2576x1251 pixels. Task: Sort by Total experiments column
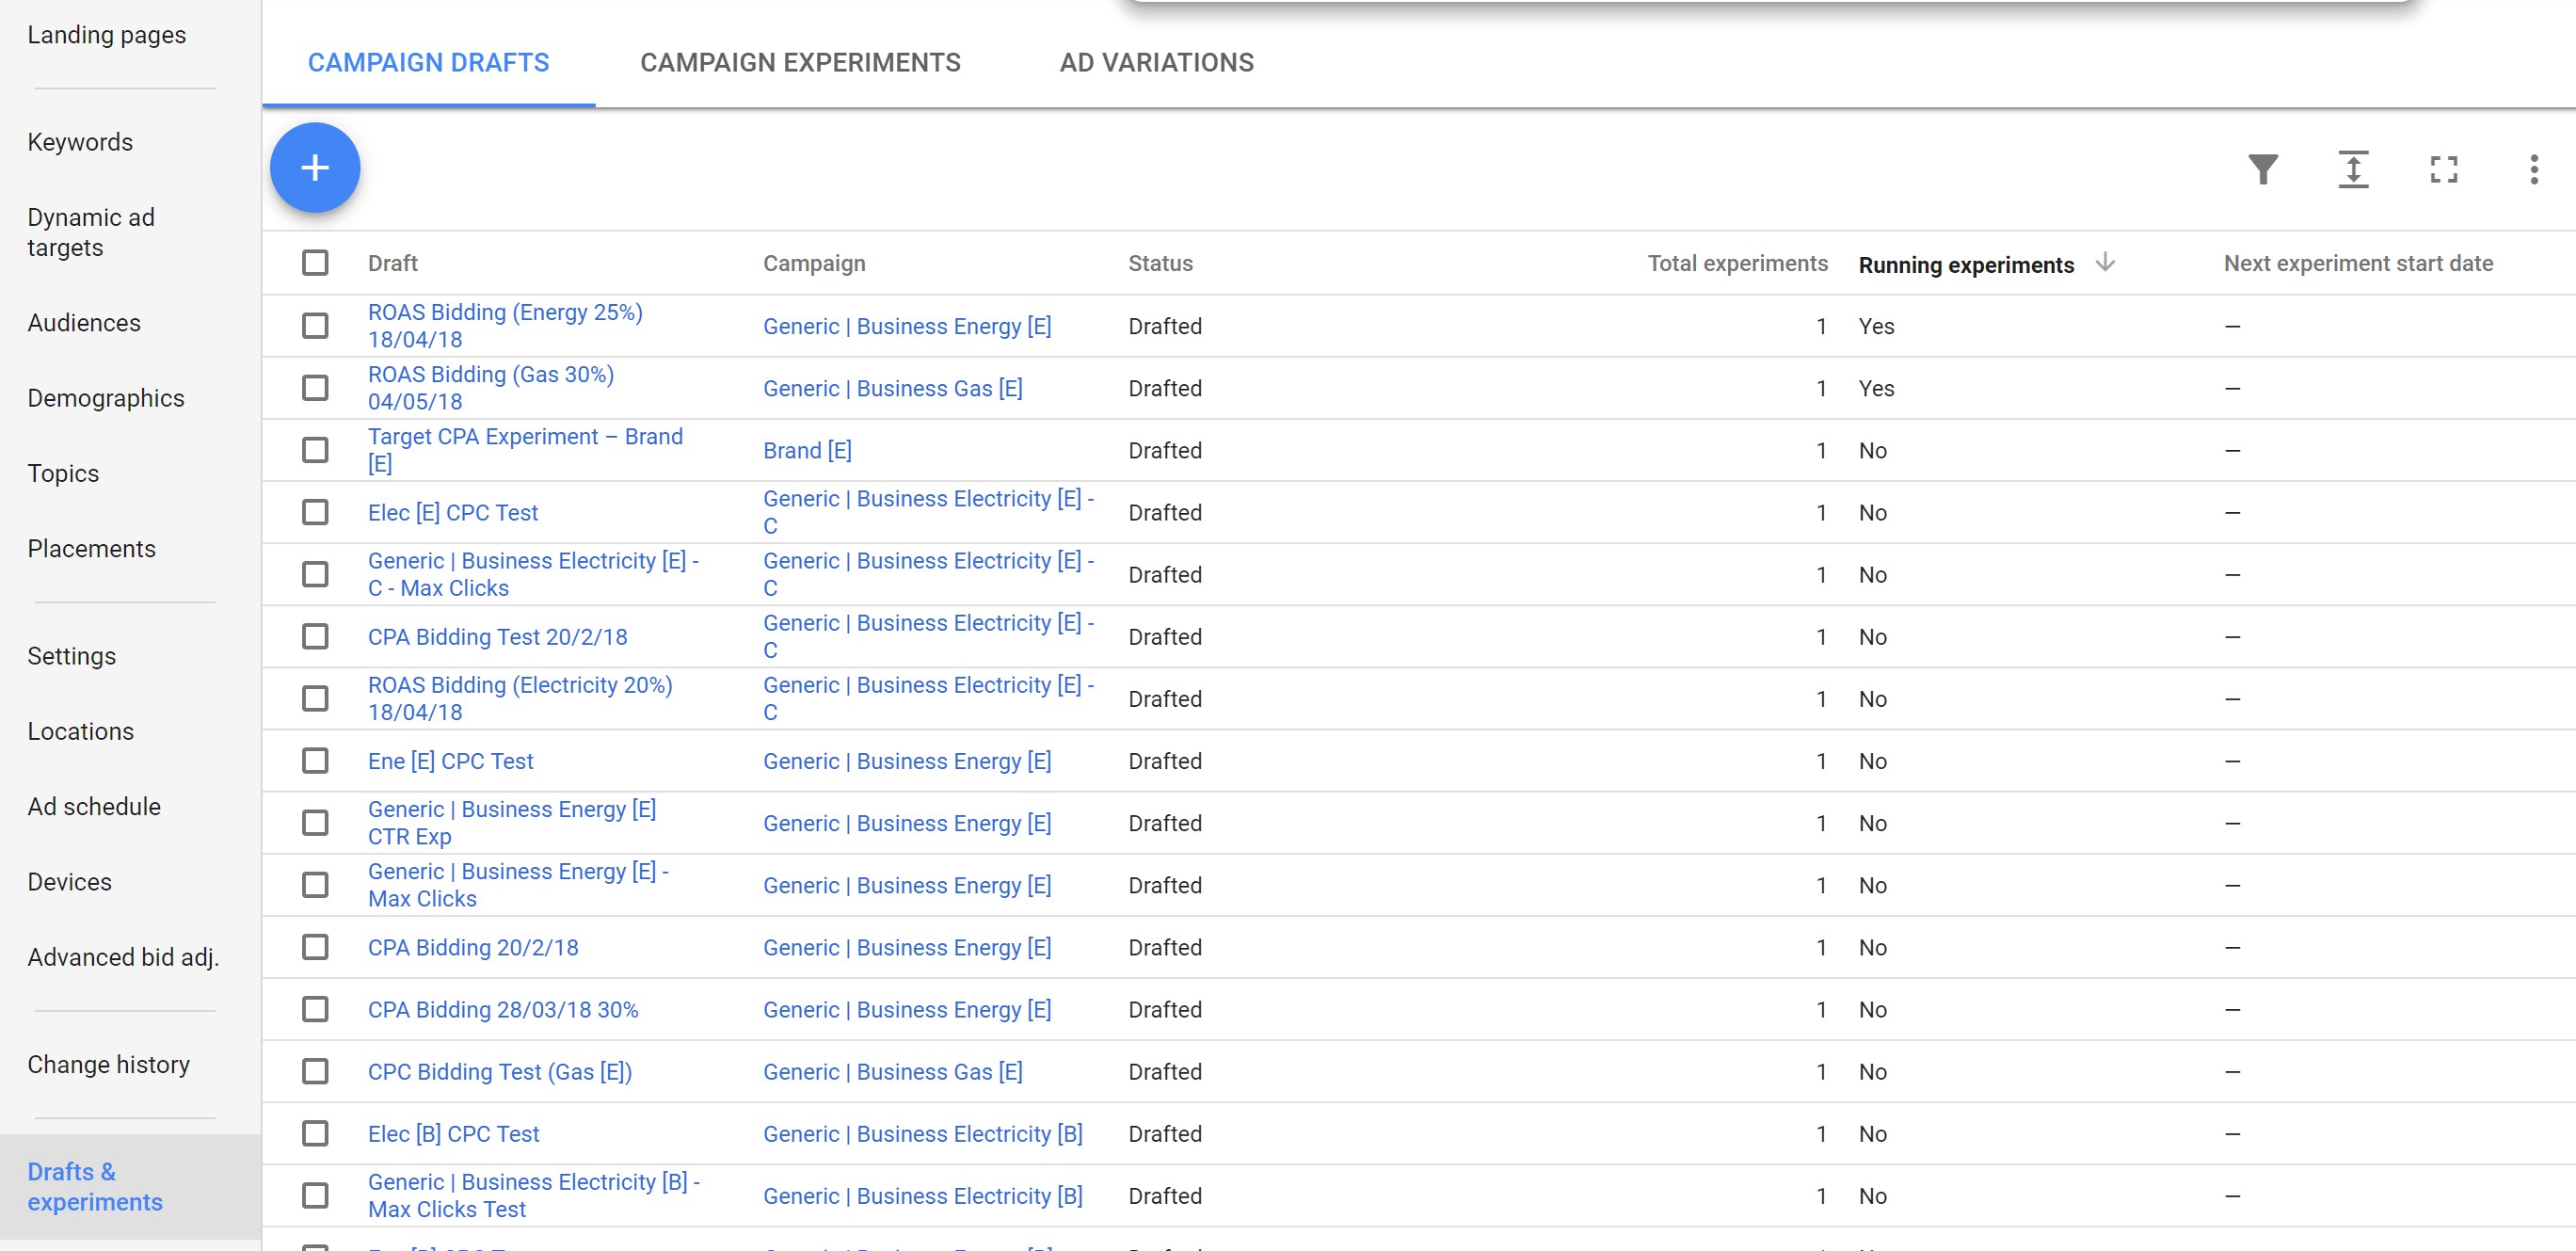pyautogui.click(x=1737, y=263)
